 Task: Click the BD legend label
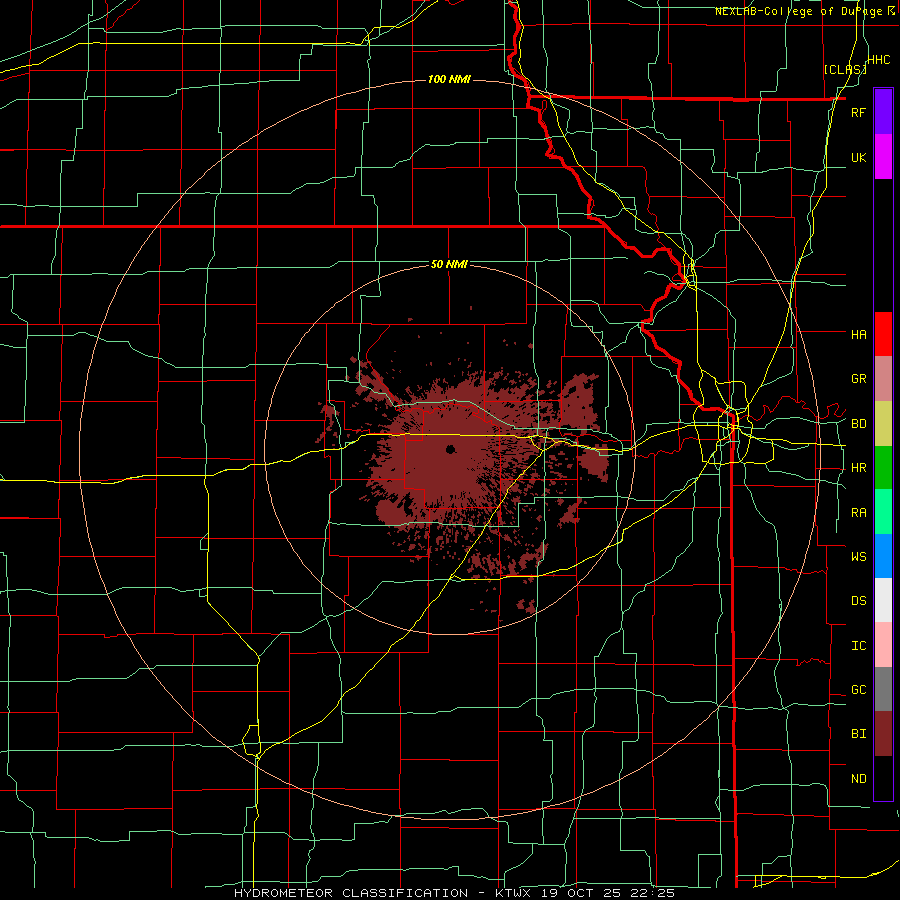click(x=858, y=424)
